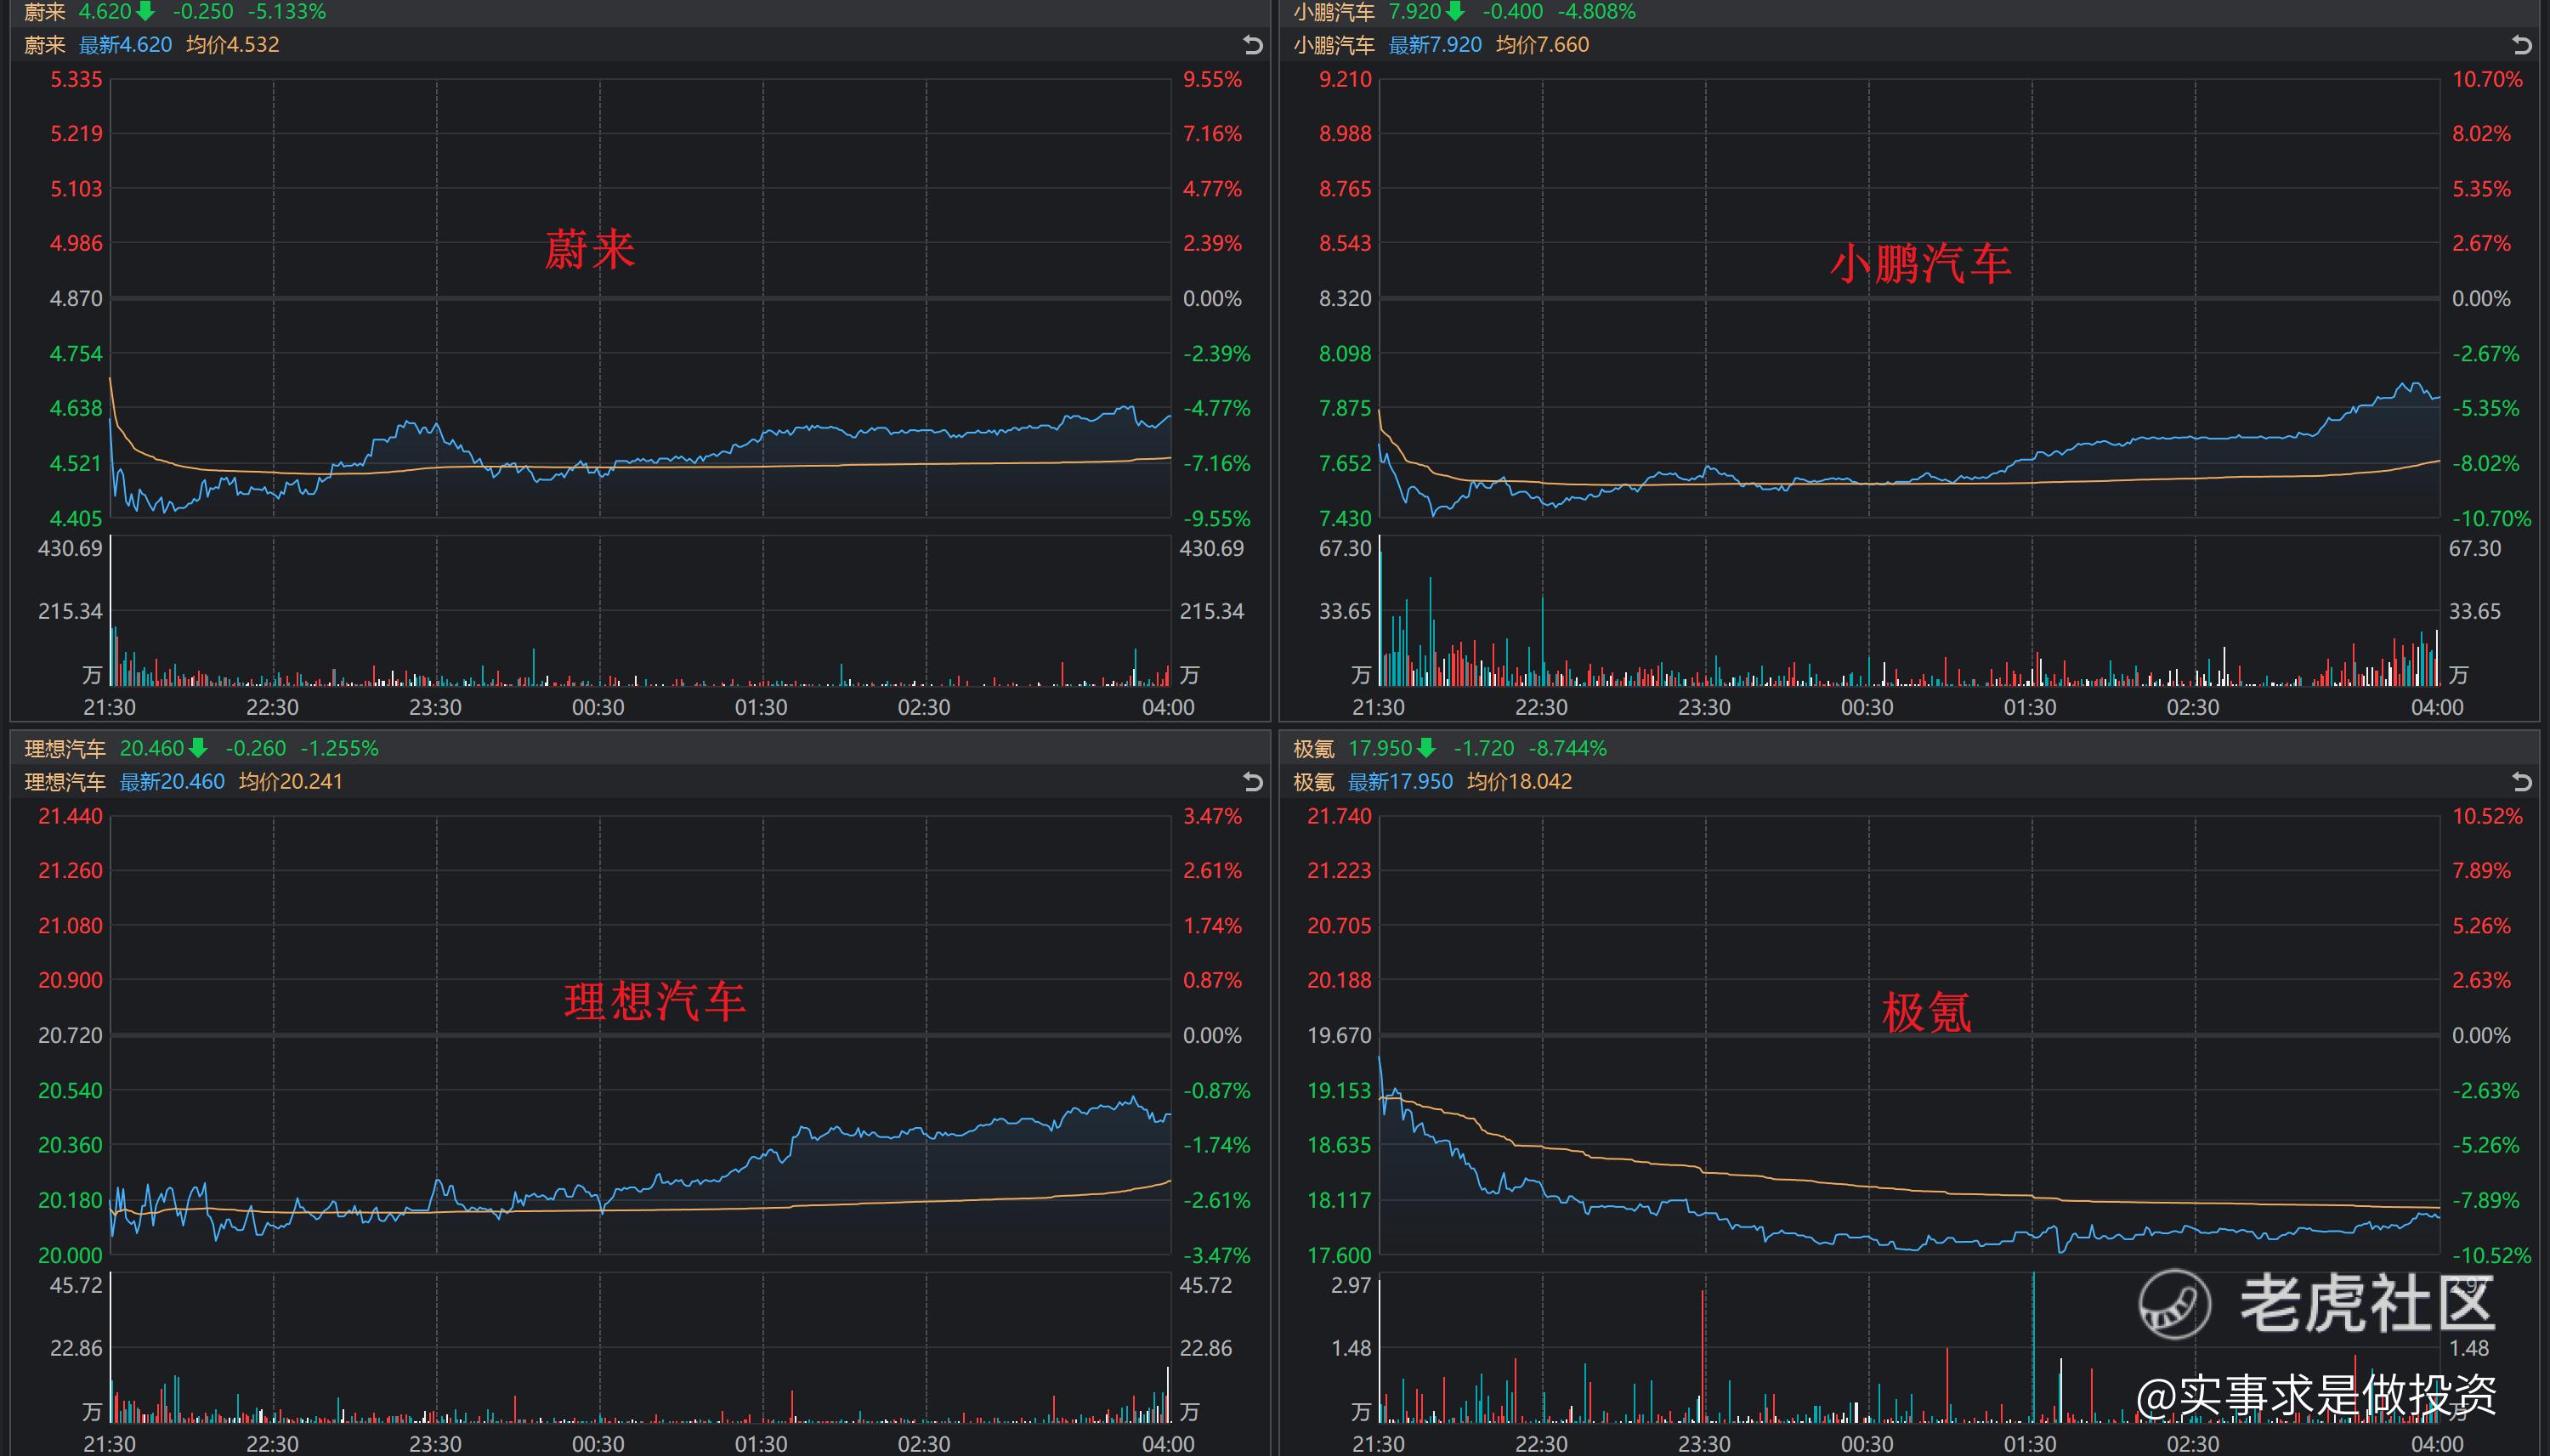Click the 最新4.620 latest price on the 蔚来 chart
This screenshot has height=1456, width=2550.
(125, 45)
